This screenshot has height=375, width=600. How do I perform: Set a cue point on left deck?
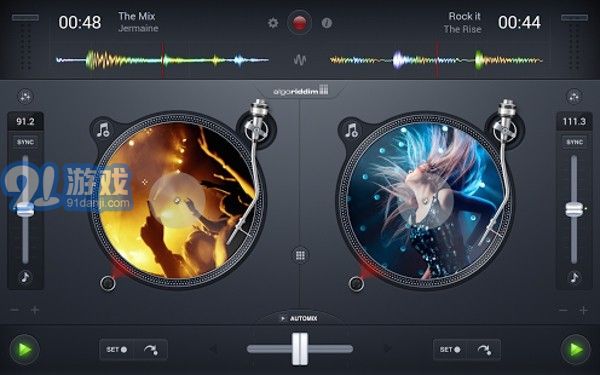click(117, 349)
